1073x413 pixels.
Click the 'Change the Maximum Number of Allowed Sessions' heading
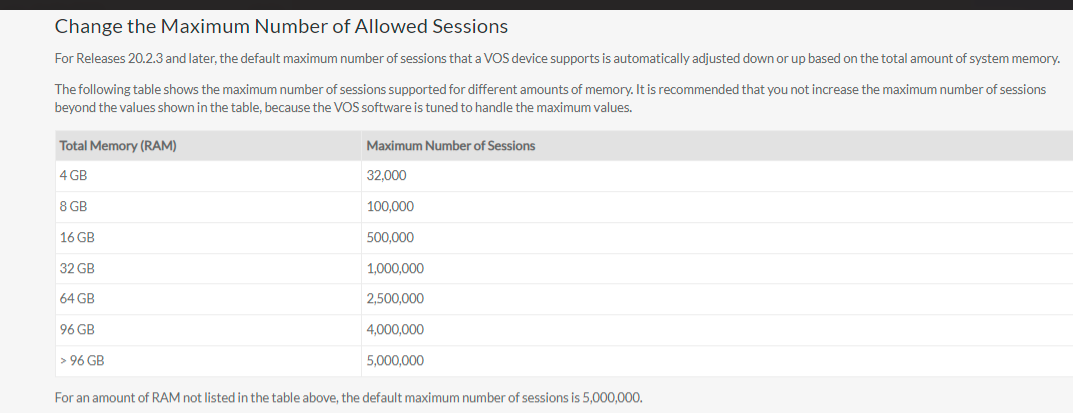point(281,27)
